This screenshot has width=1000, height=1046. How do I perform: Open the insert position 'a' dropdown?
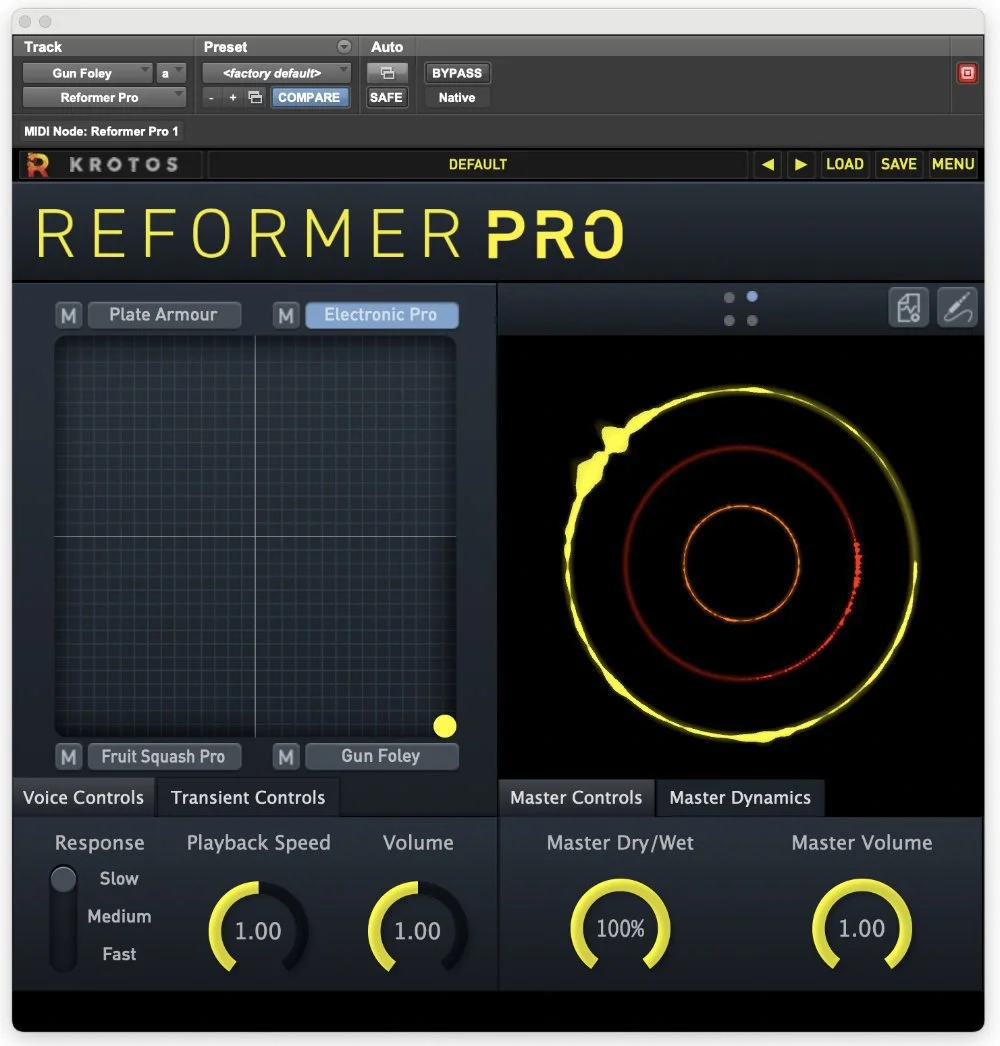(x=170, y=73)
